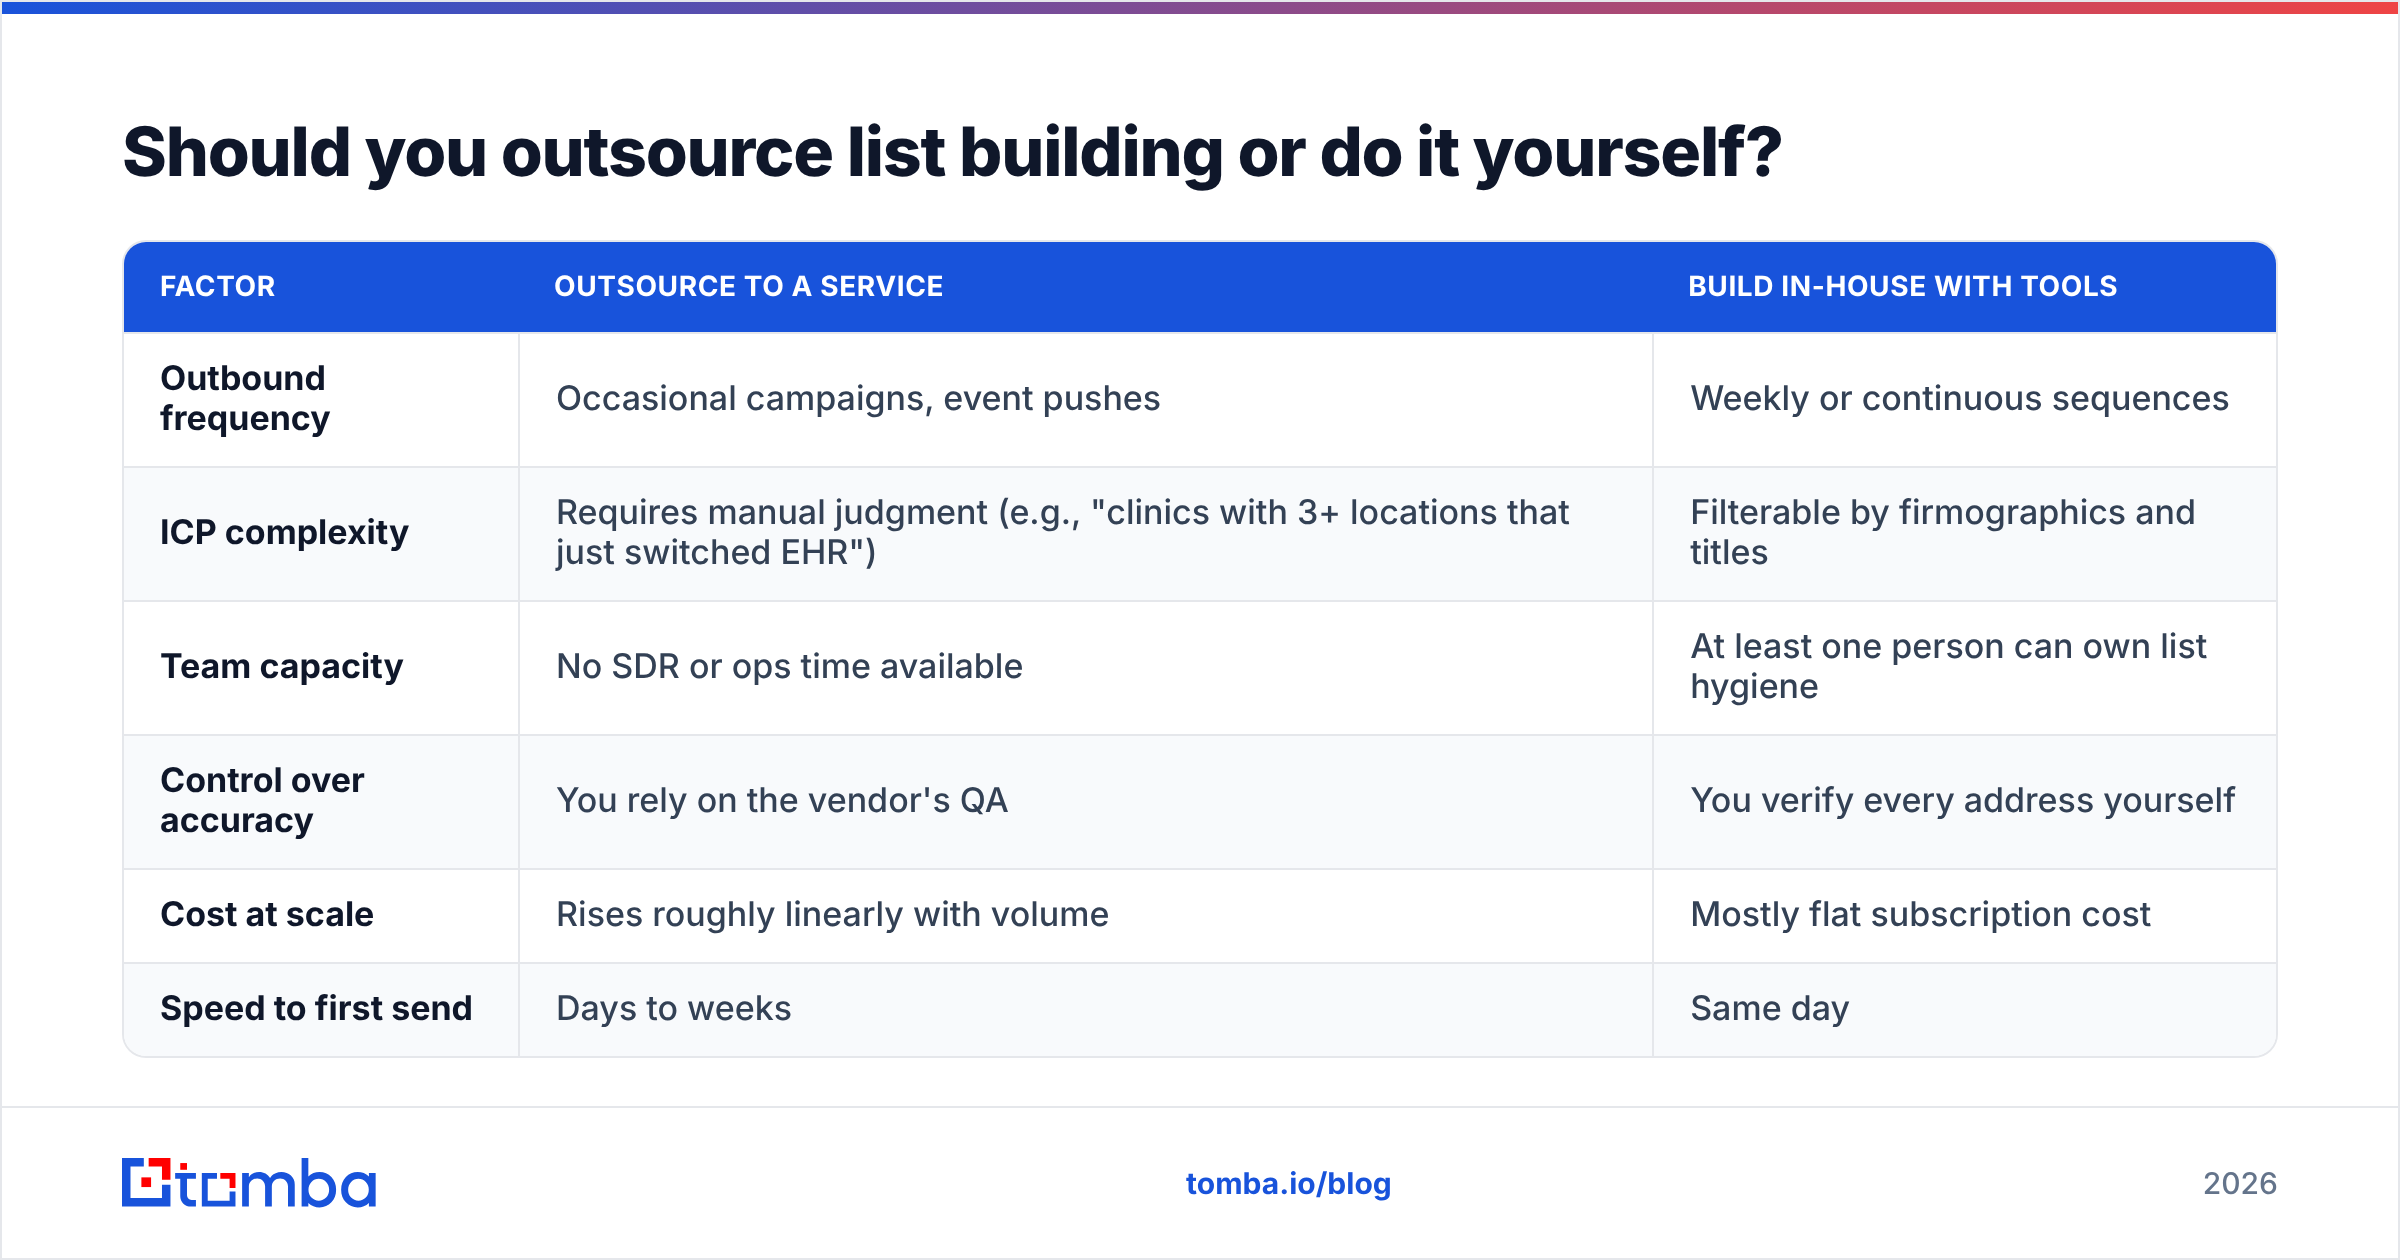
Task: Click the Outbound frequency row label
Action: 245,398
